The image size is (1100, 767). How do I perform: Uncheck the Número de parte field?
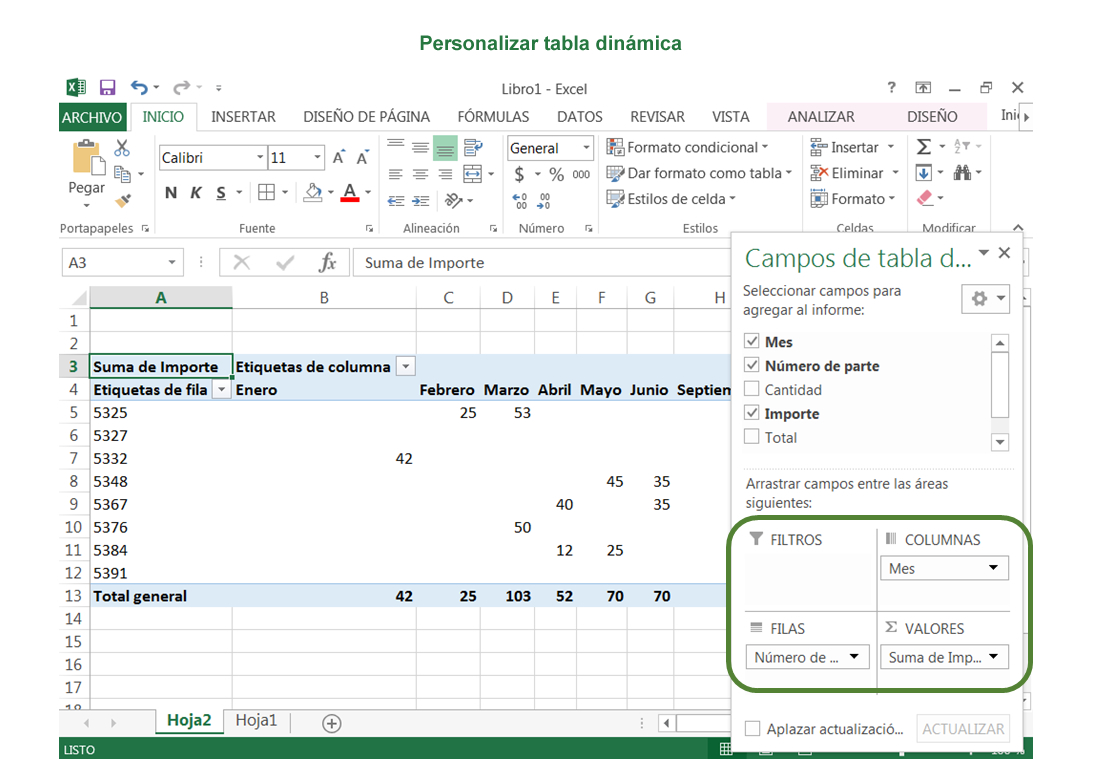coord(752,365)
